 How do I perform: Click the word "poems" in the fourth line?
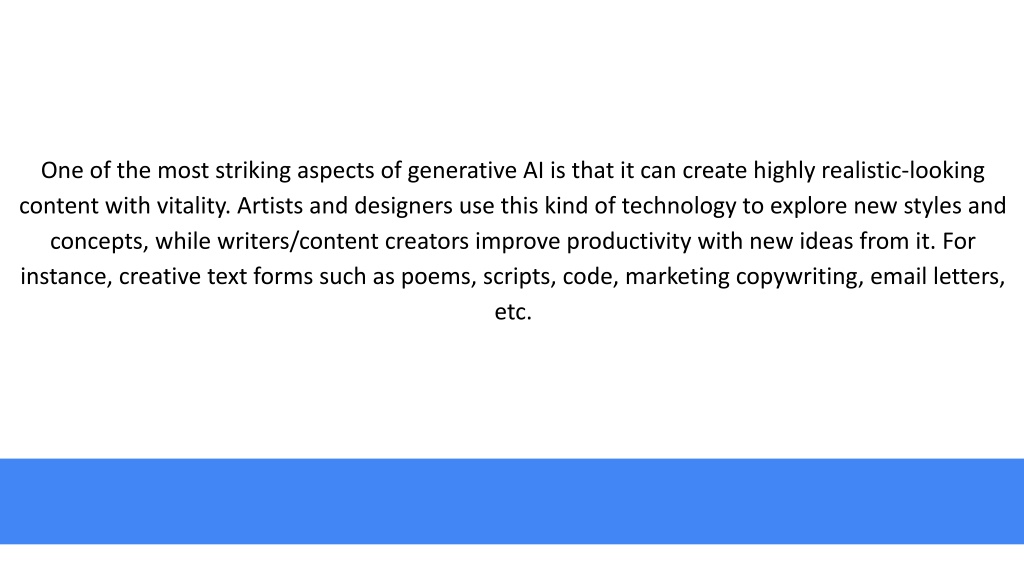tap(436, 277)
